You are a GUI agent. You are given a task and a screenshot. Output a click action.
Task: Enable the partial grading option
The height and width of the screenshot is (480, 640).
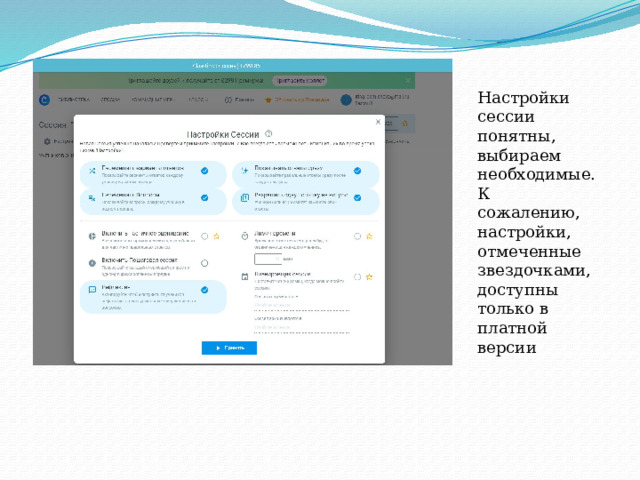click(x=204, y=236)
